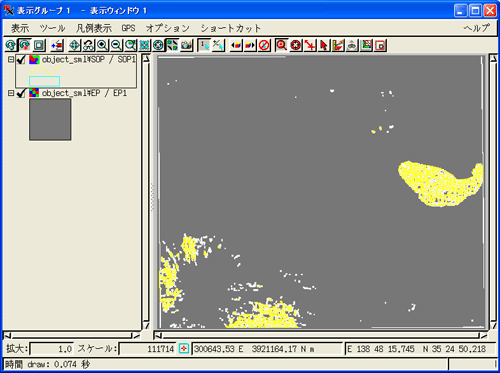500x373 pixels.
Task: Click legend panel scroll-down arrow
Action: (x=146, y=325)
